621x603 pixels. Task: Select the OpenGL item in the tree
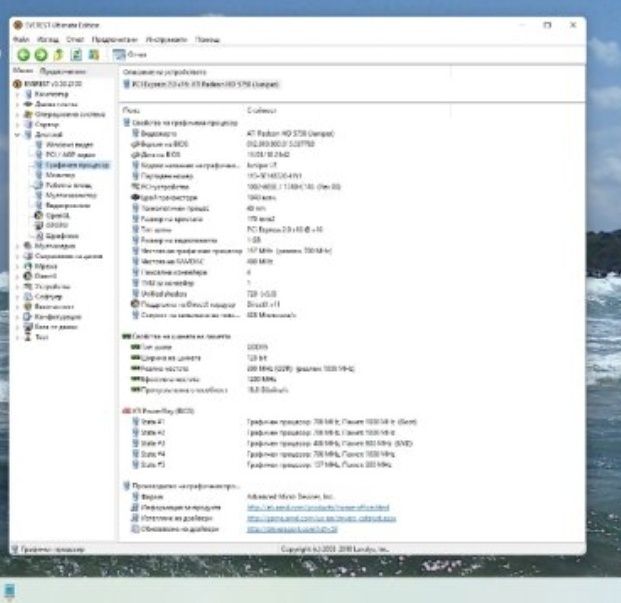coord(58,215)
